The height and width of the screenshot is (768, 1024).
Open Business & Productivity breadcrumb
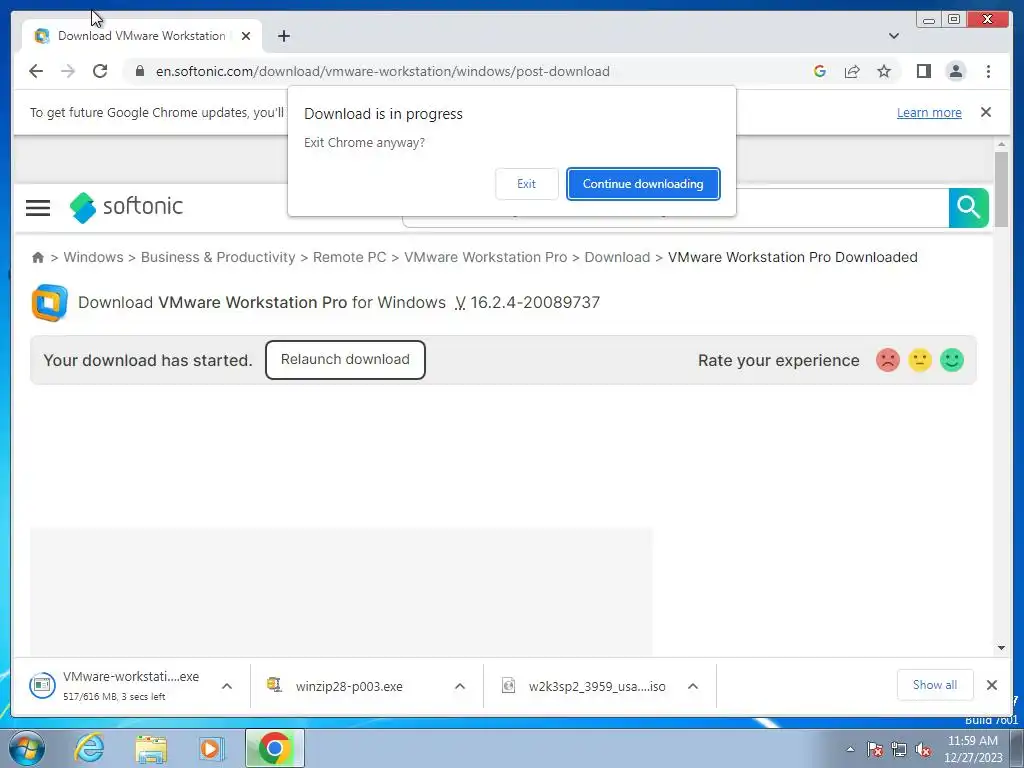[x=218, y=257]
